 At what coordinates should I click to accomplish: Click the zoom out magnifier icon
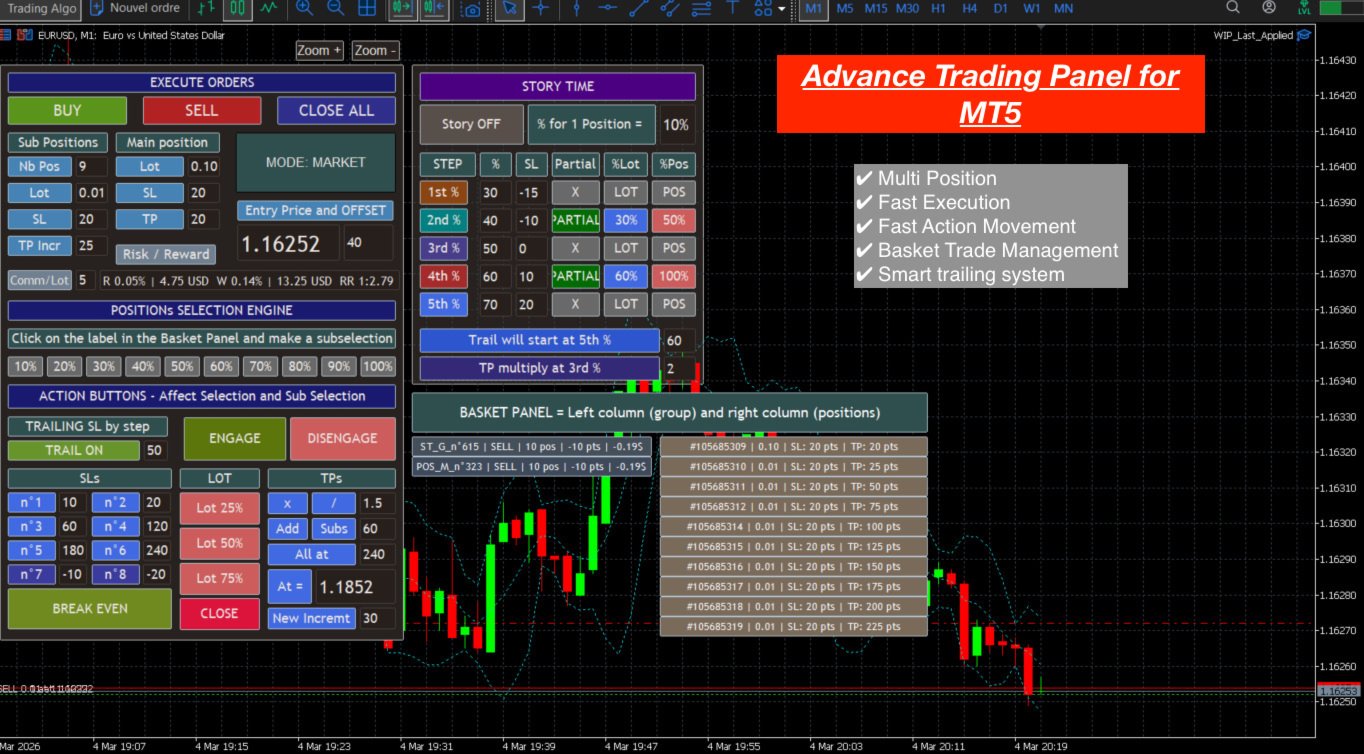(x=335, y=8)
